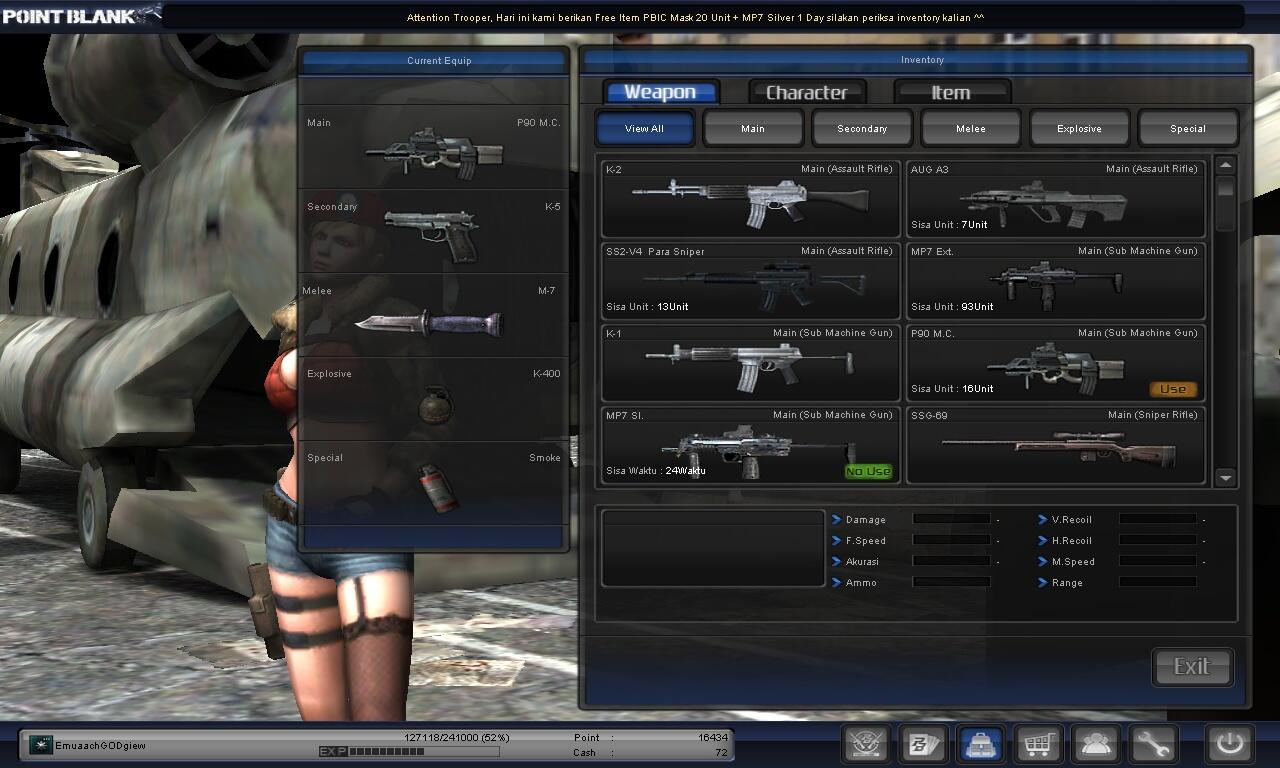Click the V.Recoil stat label

[x=1072, y=520]
